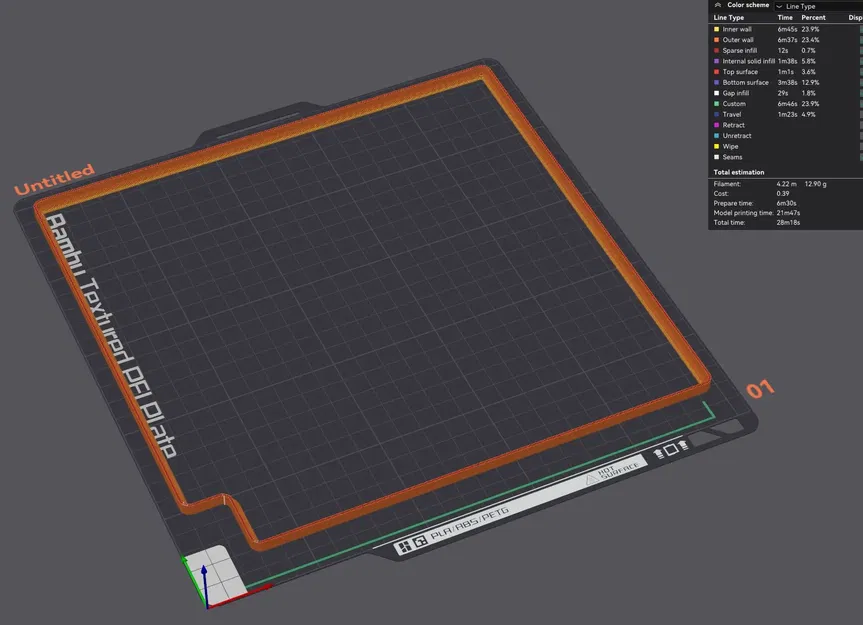Select the Unretract legend label
863x625 pixels.
737,136
